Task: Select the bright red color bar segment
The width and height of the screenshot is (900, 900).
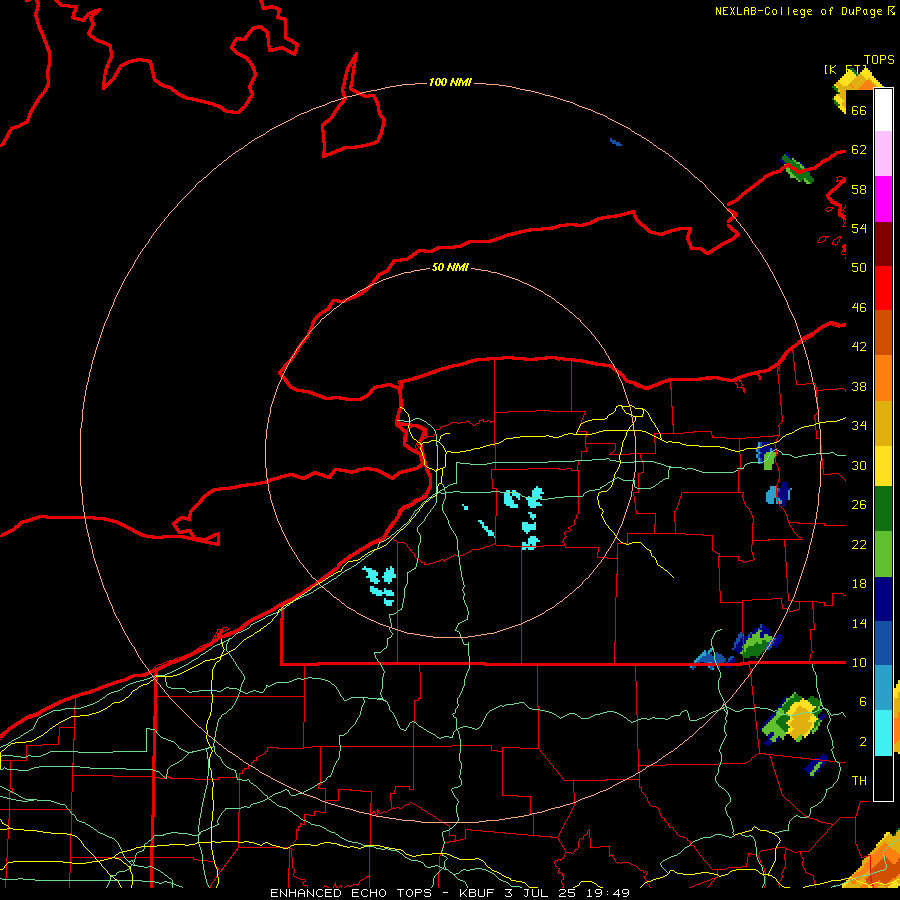Action: pyautogui.click(x=883, y=288)
